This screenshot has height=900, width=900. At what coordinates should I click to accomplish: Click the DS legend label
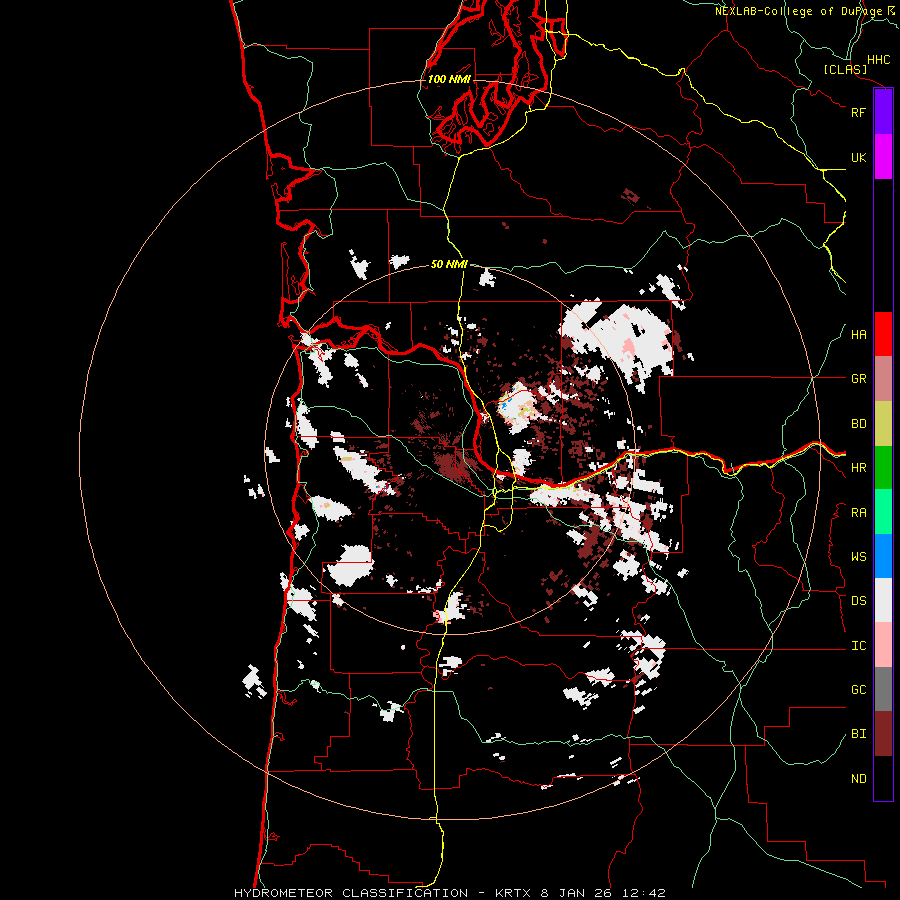click(x=859, y=601)
